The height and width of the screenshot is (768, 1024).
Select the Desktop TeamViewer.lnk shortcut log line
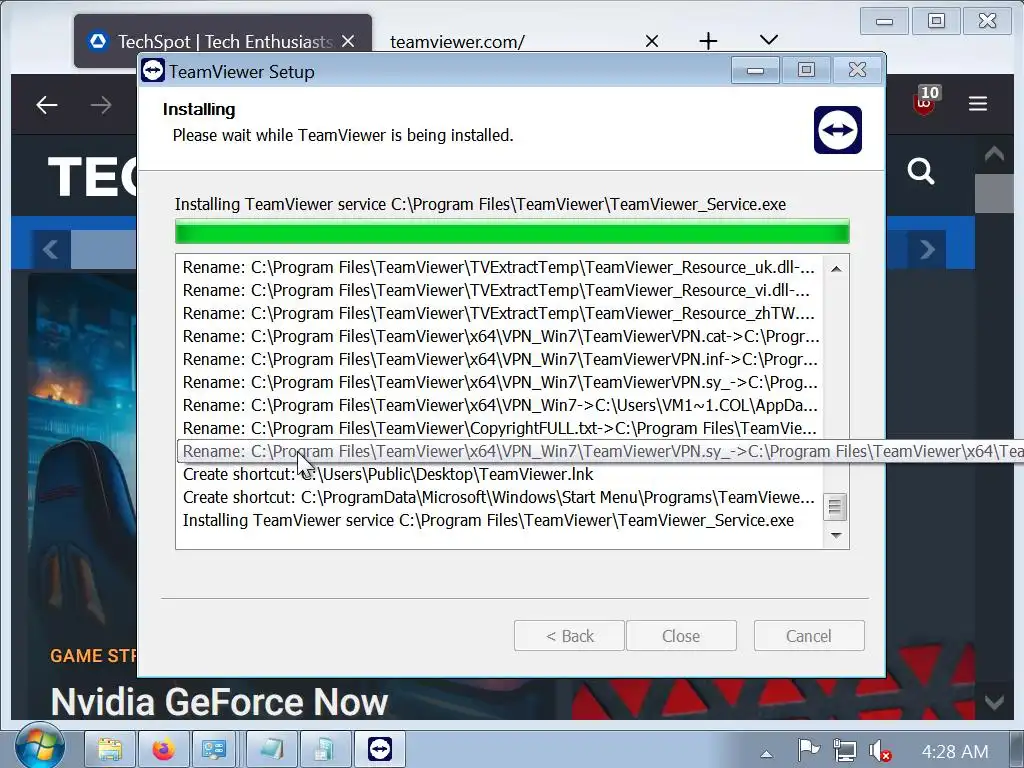499,474
